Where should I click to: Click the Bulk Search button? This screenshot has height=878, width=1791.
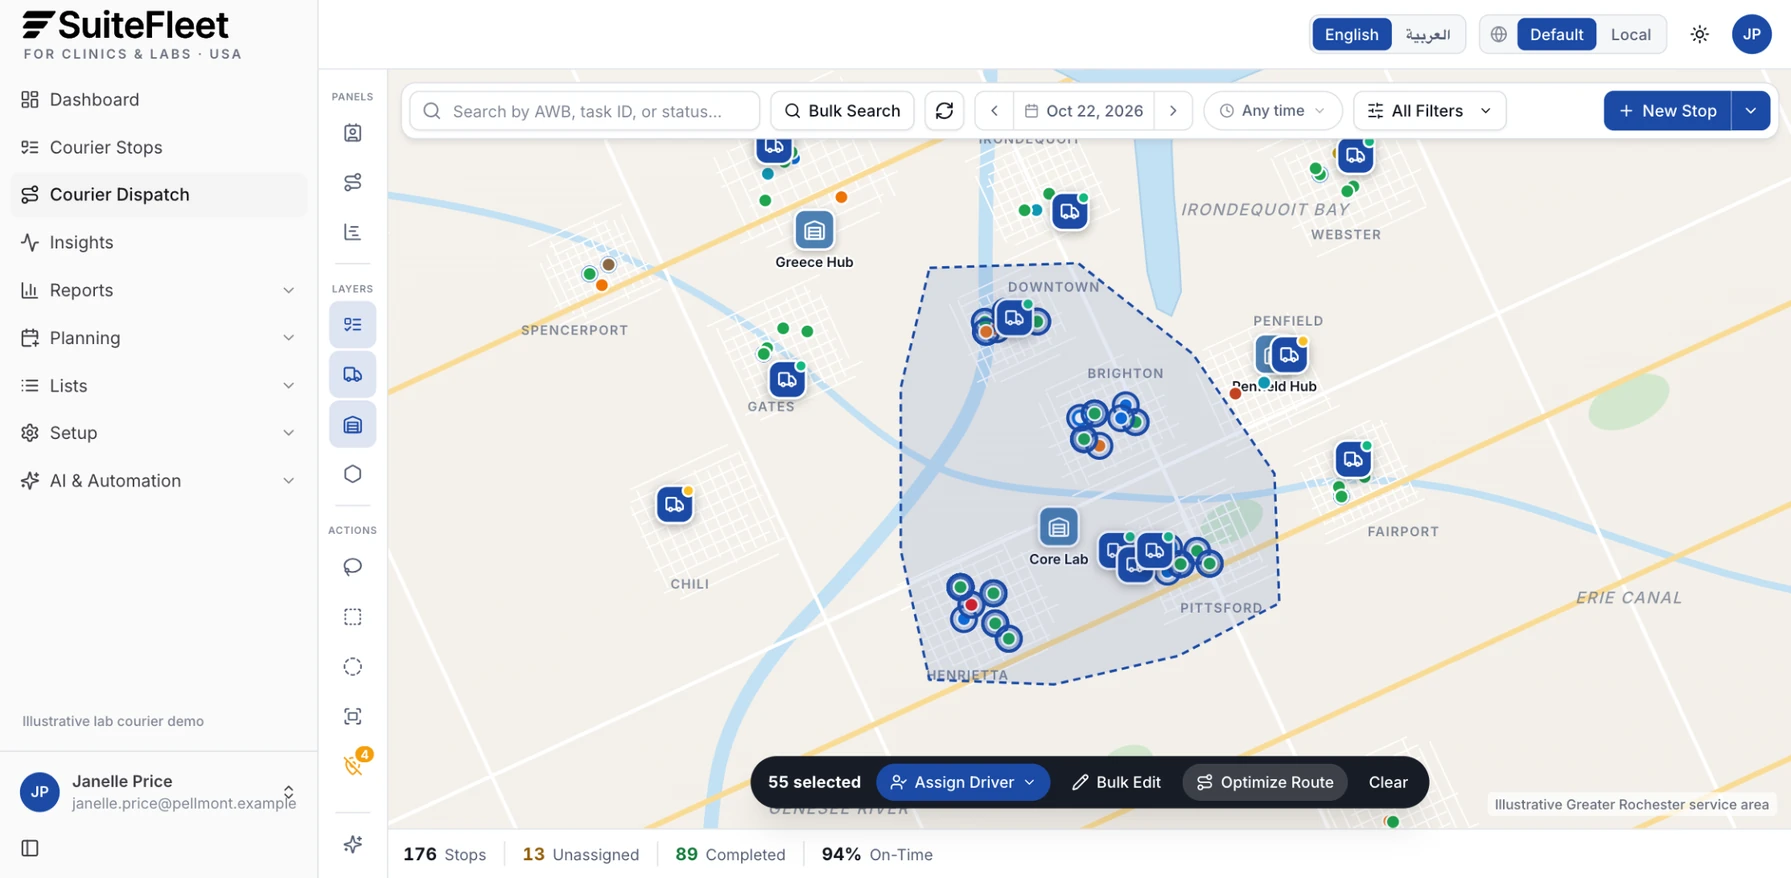(x=842, y=111)
